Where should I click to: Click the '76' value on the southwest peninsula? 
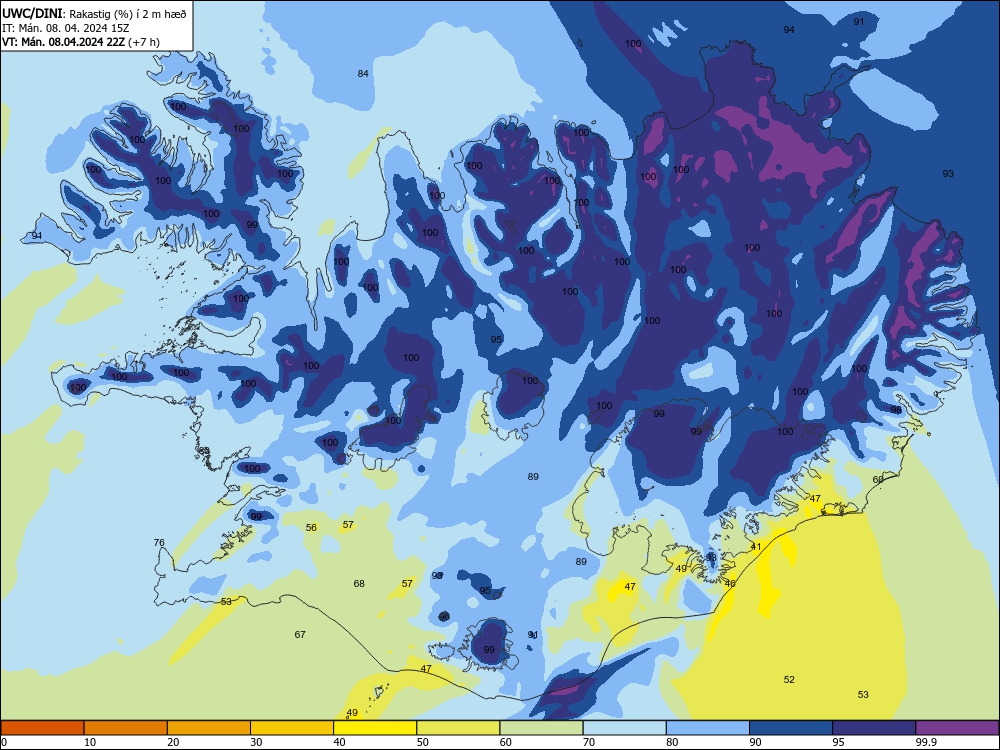point(159,543)
